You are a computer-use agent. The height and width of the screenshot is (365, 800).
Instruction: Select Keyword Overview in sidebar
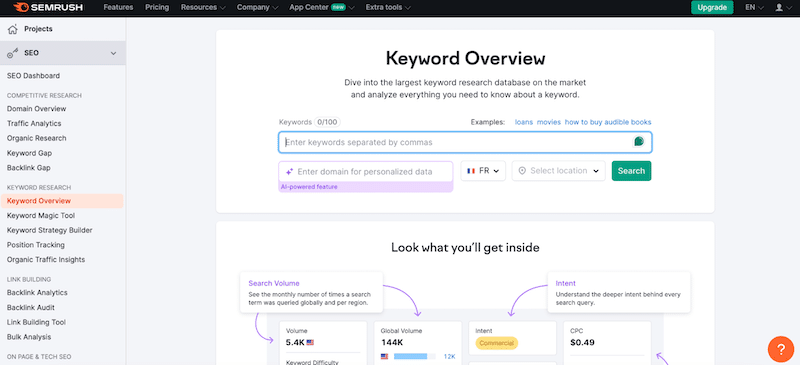coord(62,201)
